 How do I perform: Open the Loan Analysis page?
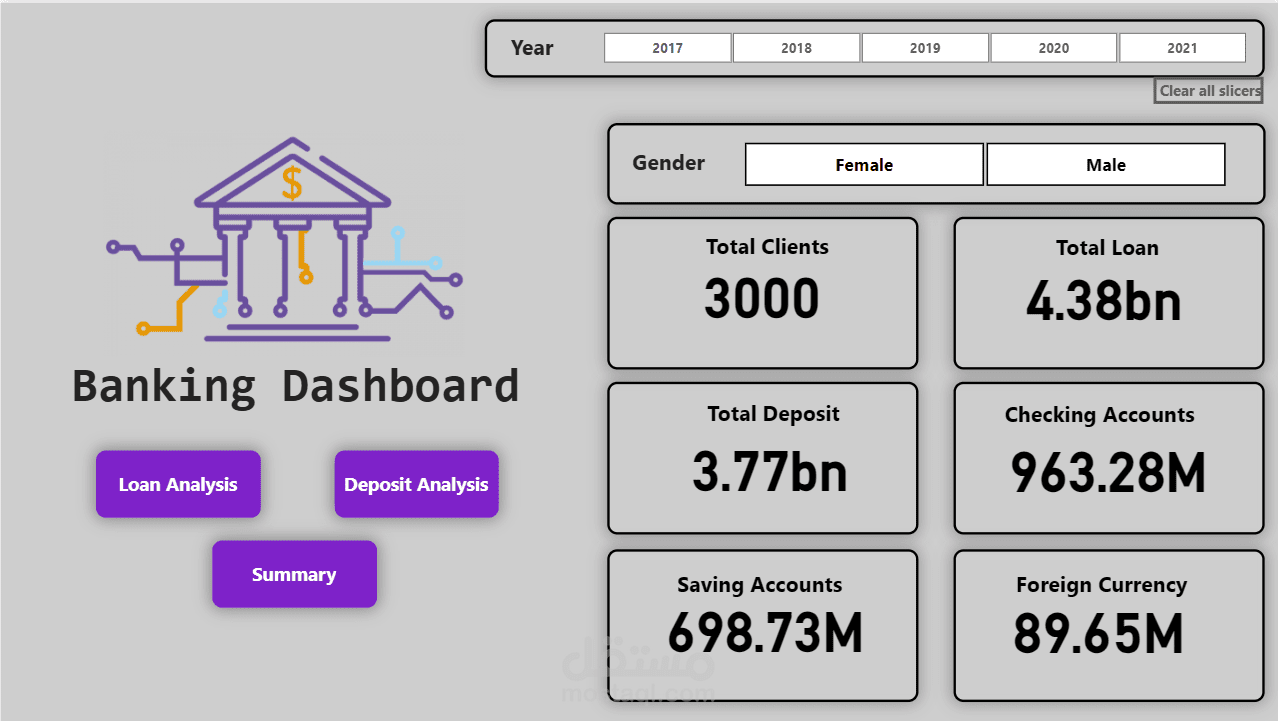[178, 483]
